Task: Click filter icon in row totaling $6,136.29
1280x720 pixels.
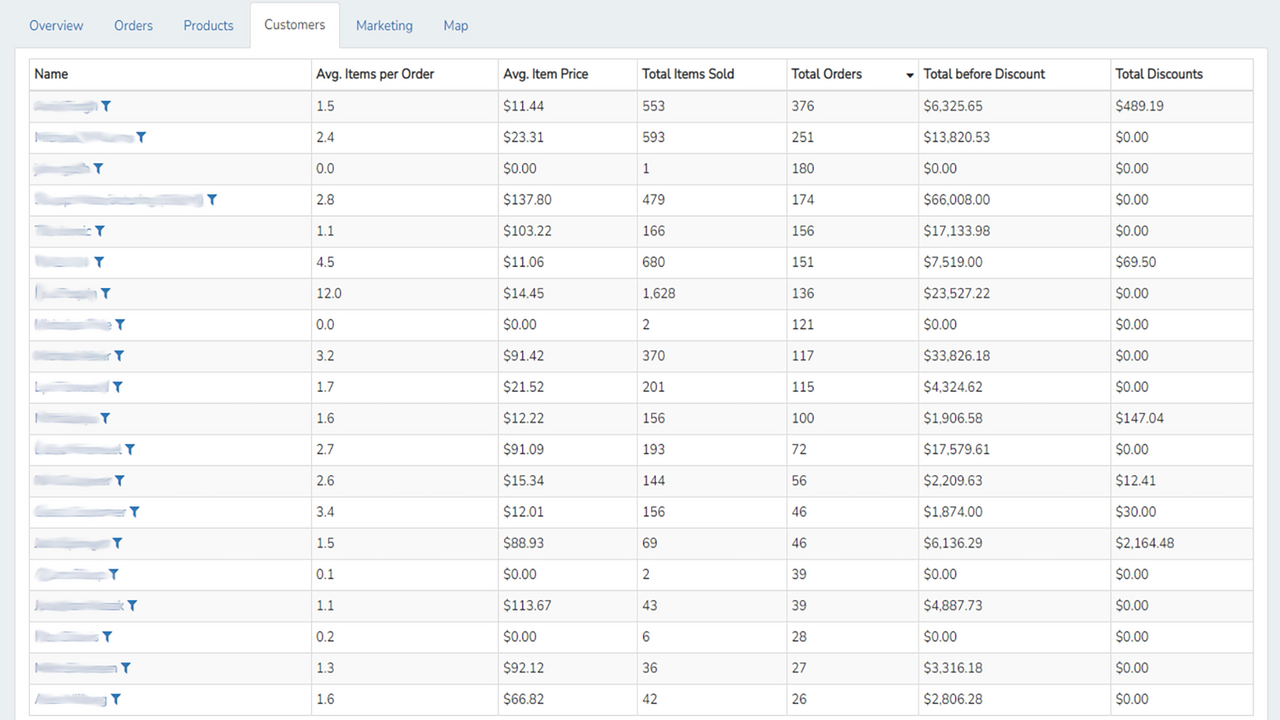Action: [117, 543]
